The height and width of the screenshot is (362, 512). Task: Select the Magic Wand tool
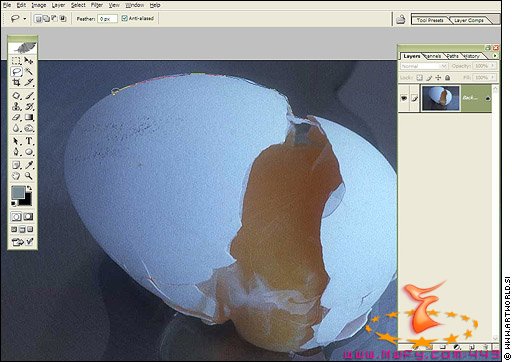click(29, 71)
